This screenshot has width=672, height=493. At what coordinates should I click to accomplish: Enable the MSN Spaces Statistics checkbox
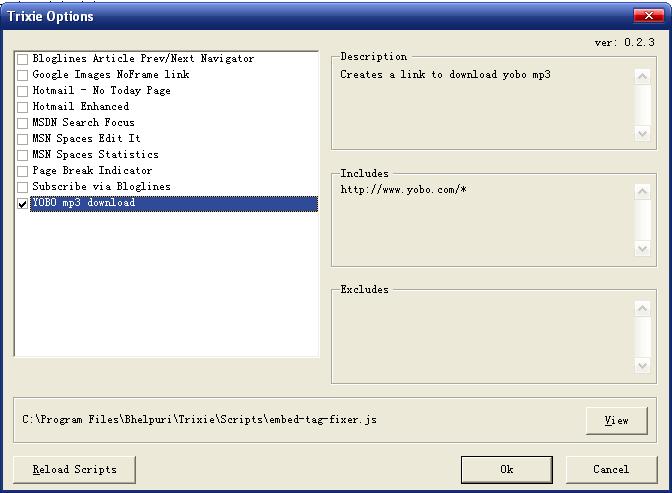click(x=22, y=155)
